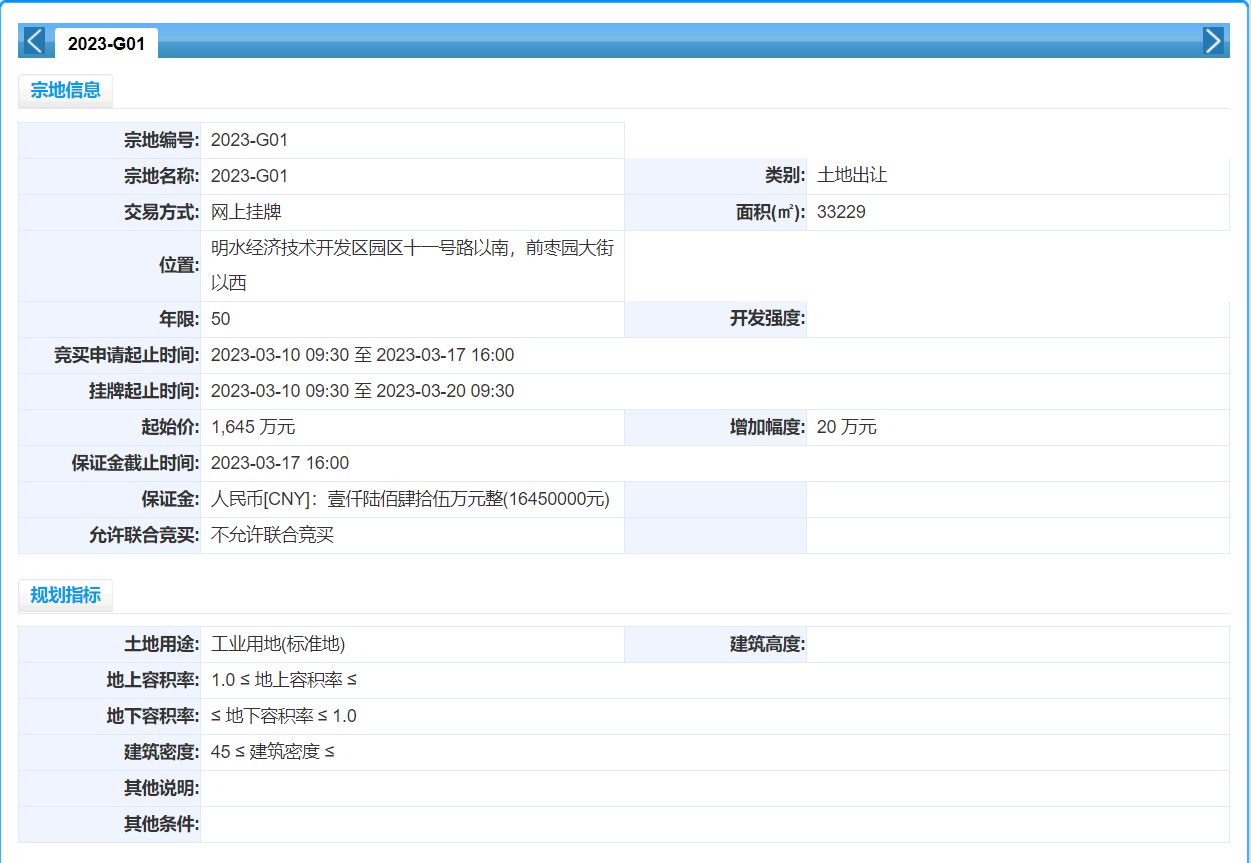Click the 土地用途 label
The image size is (1251, 863).
[161, 644]
